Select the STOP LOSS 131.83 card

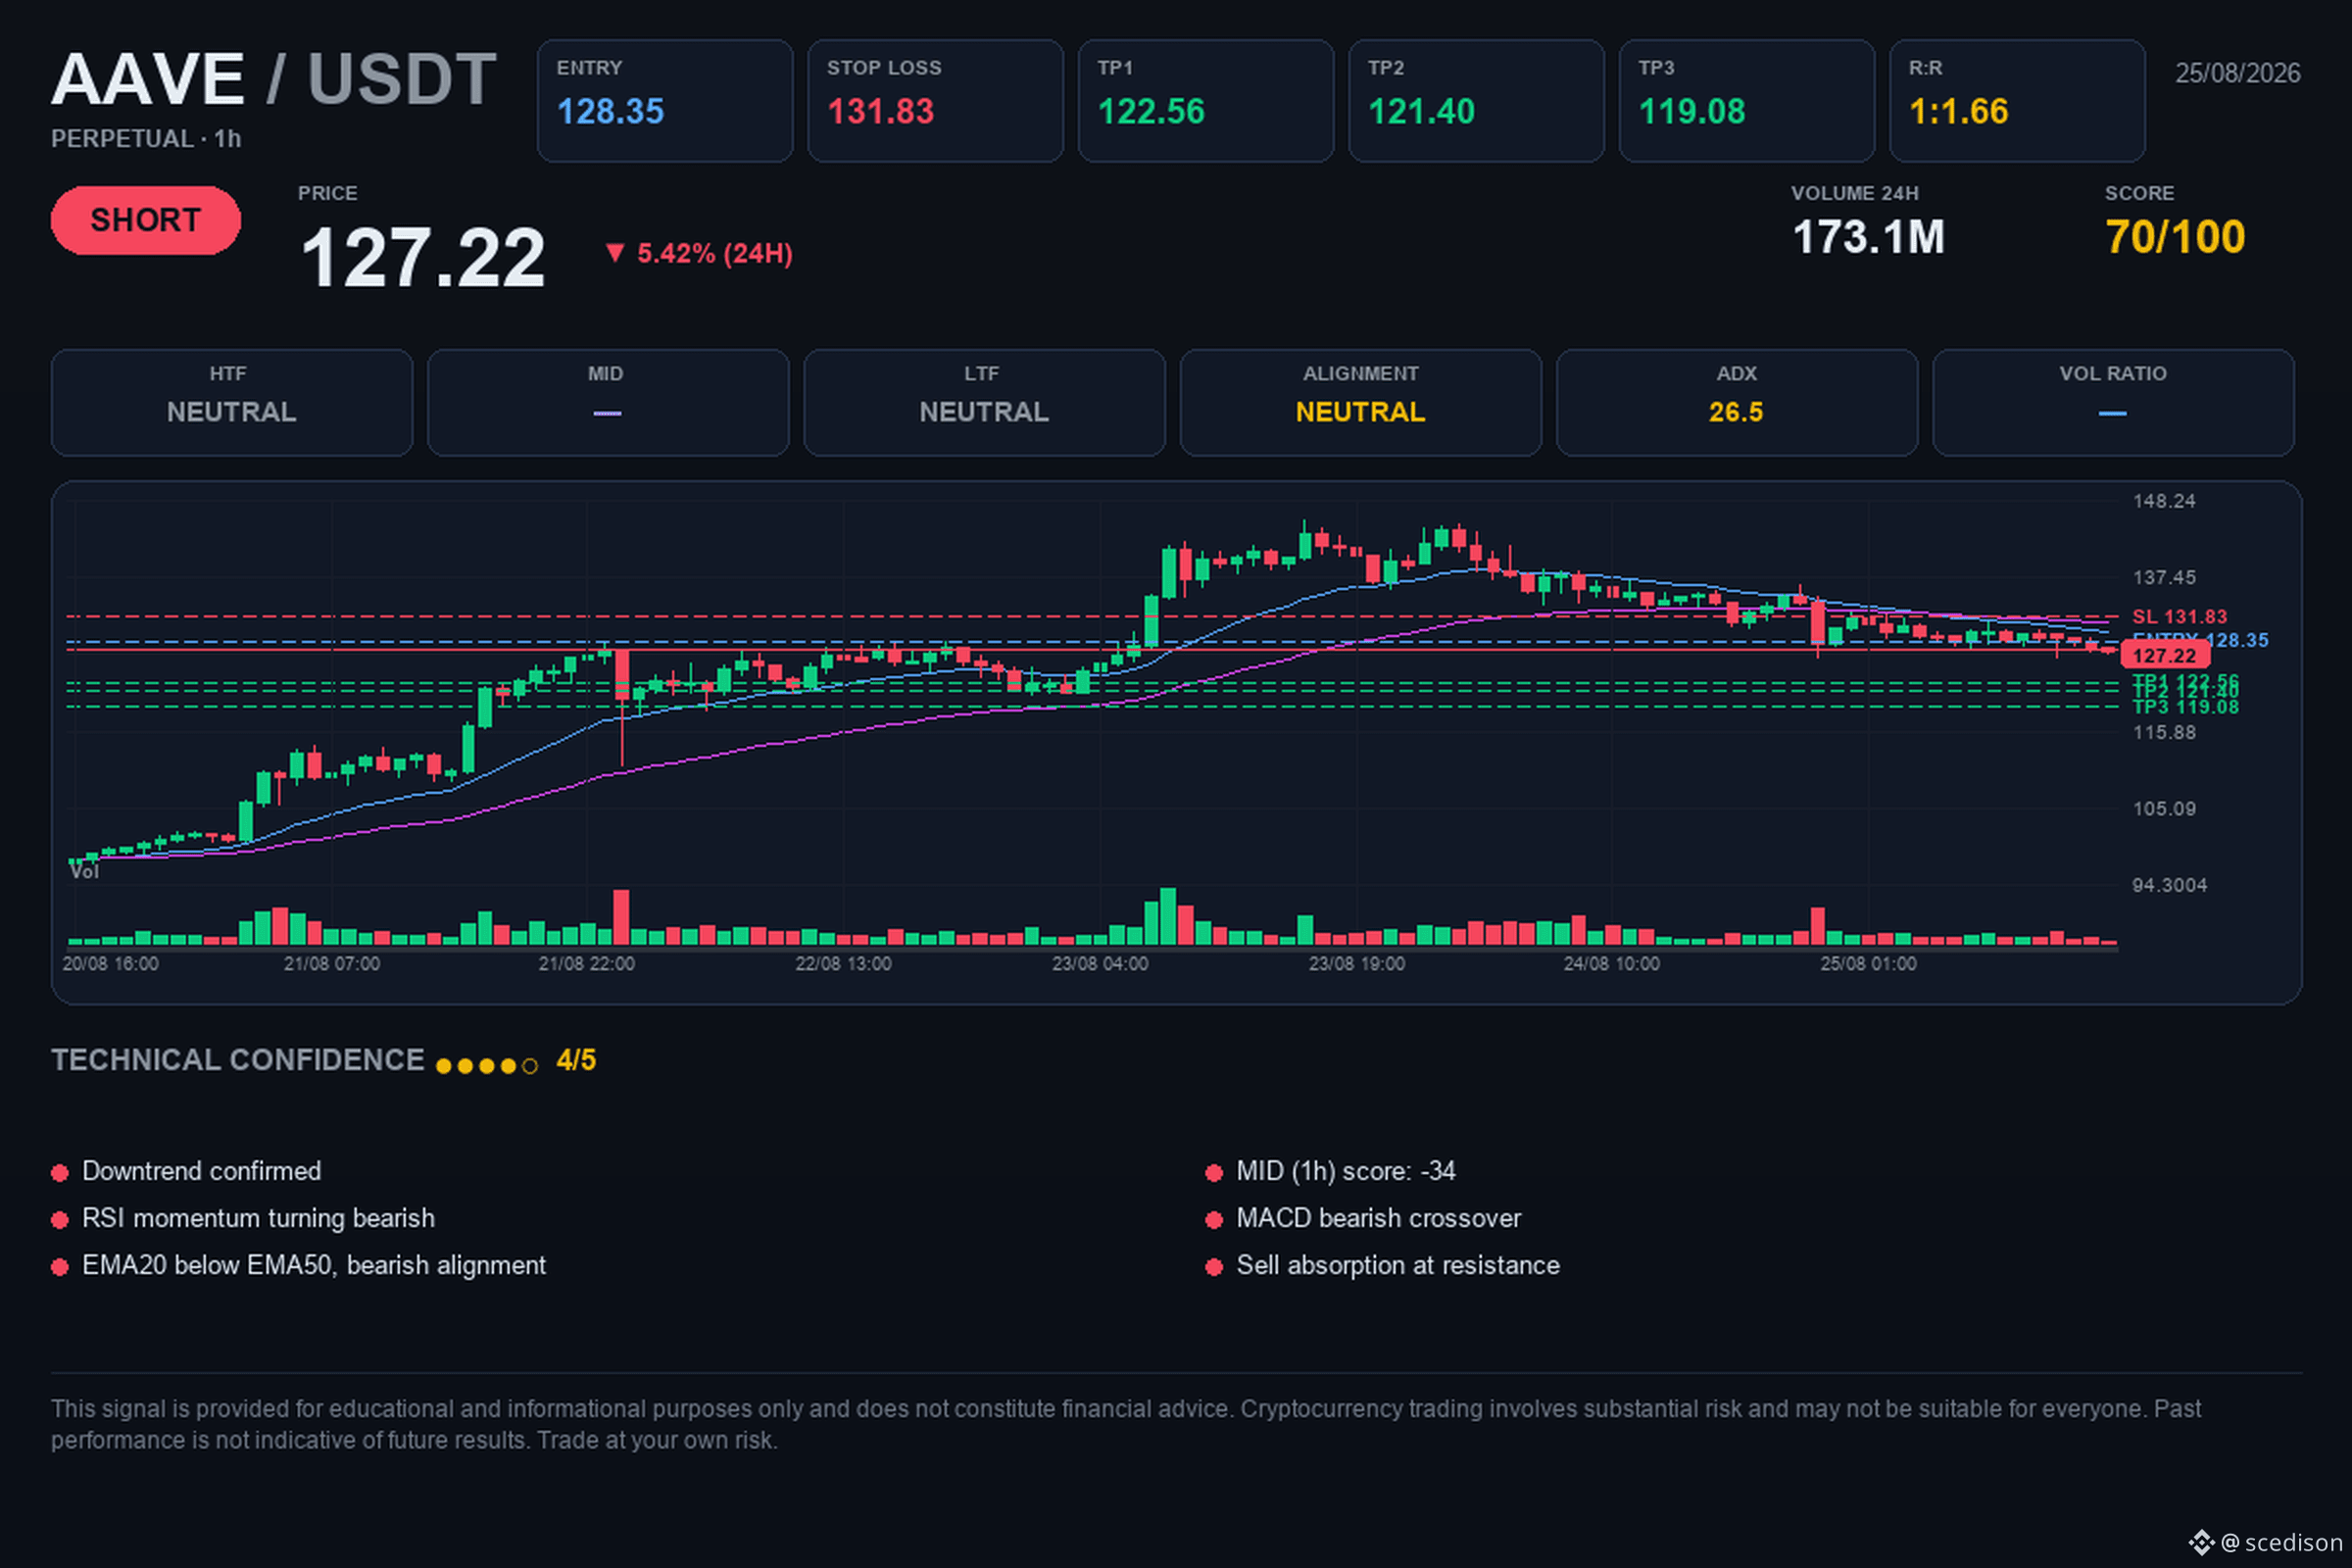(935, 101)
